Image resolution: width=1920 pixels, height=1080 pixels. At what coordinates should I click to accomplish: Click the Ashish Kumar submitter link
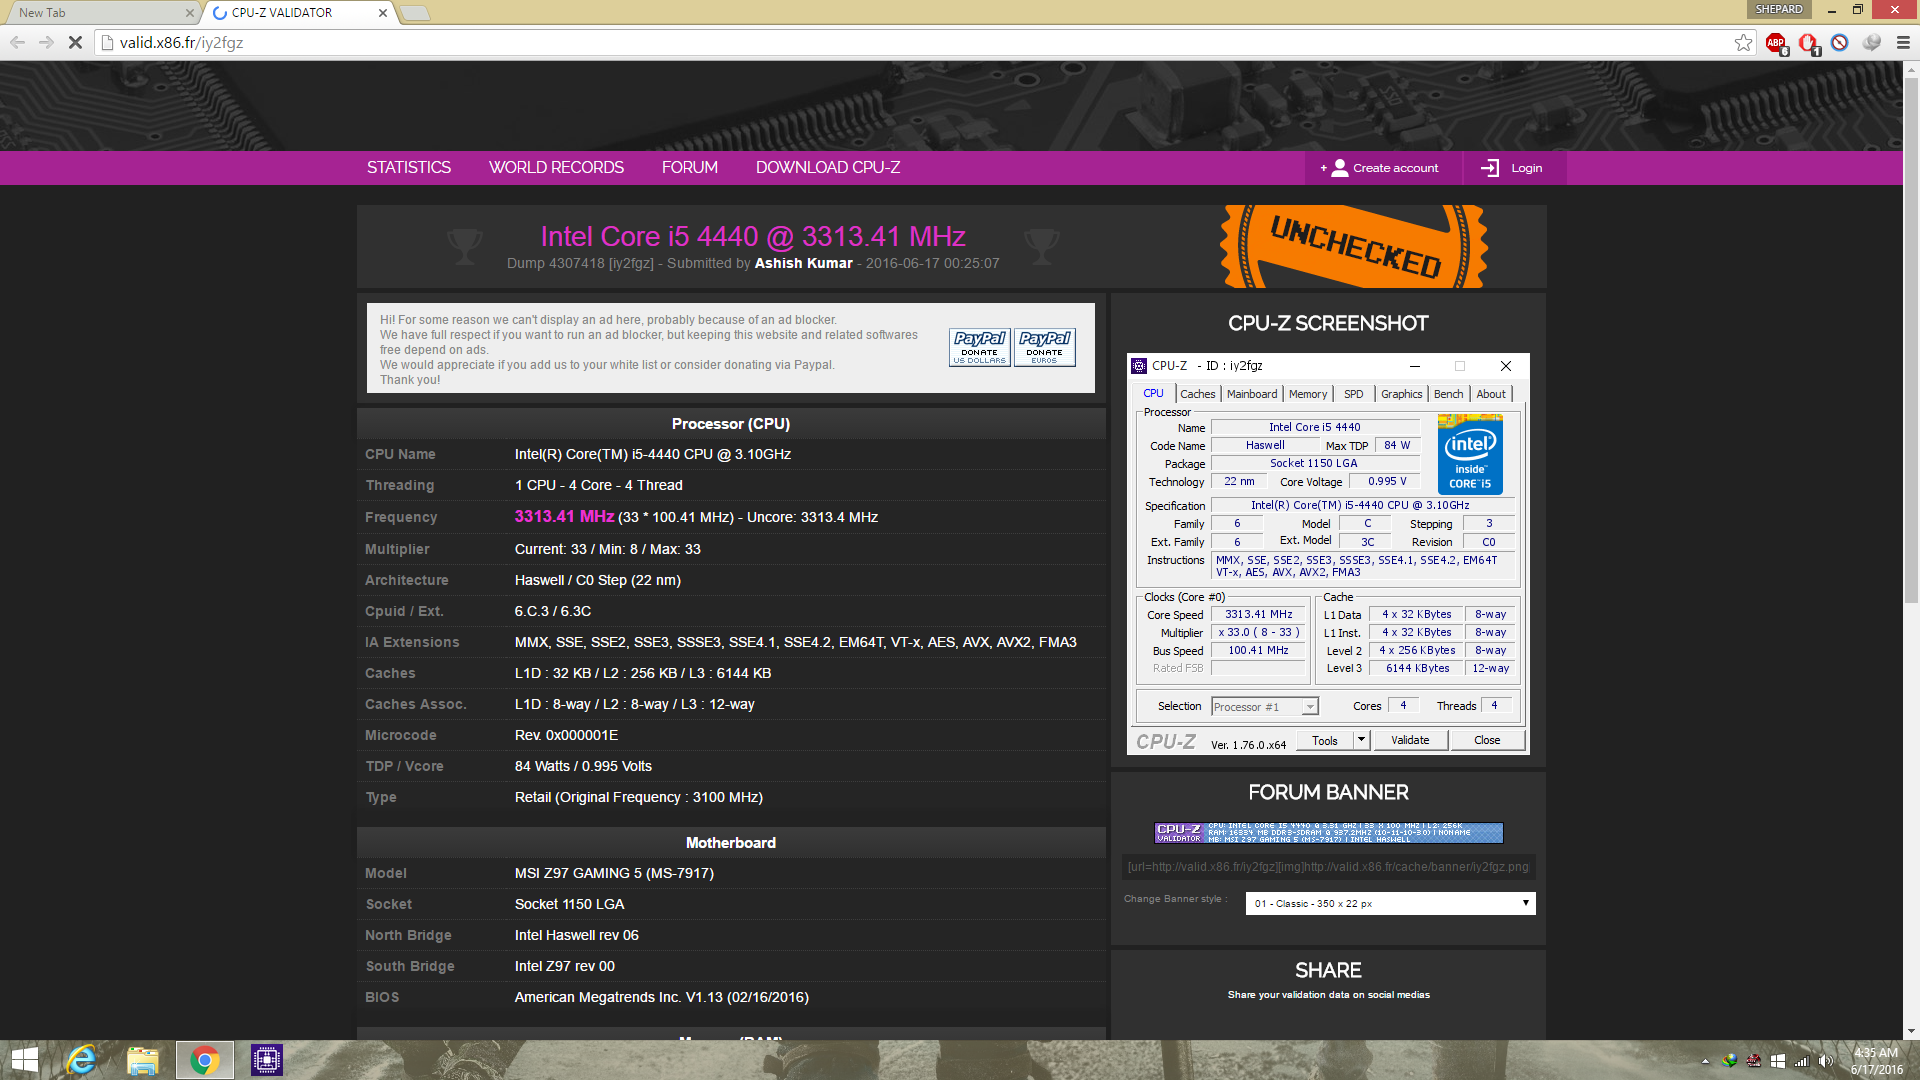[x=804, y=263]
